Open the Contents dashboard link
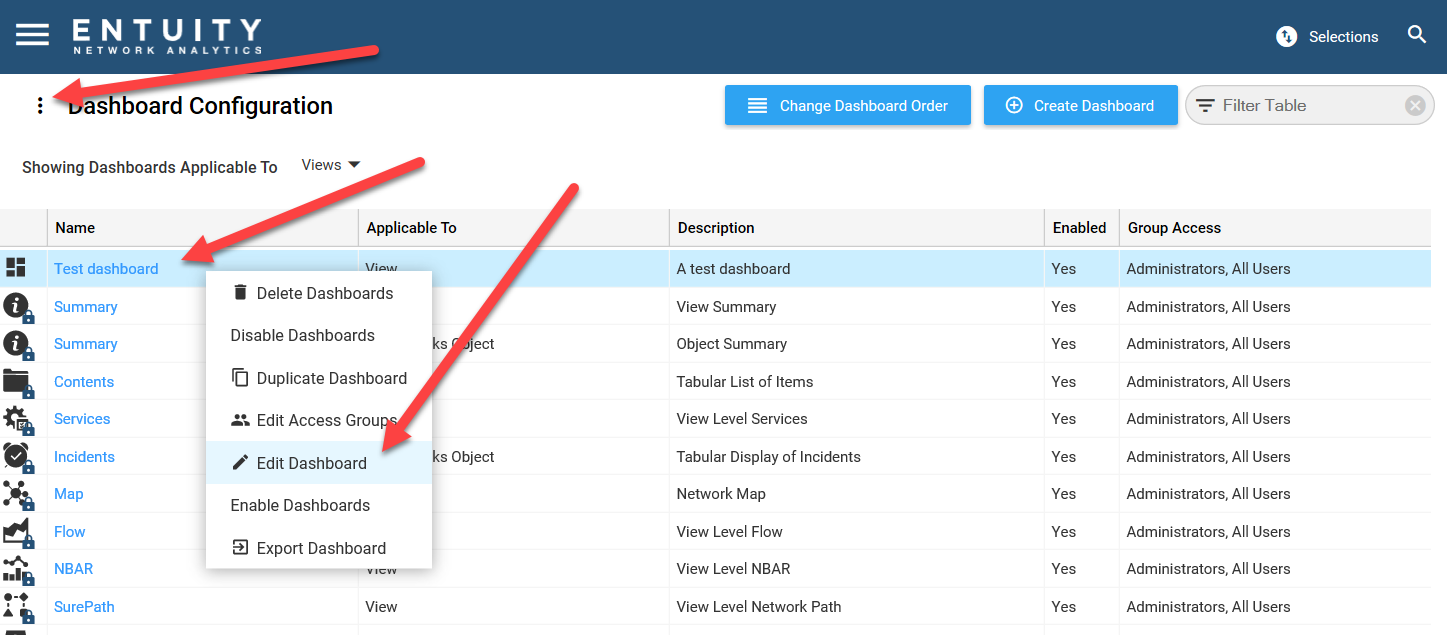Viewport: 1447px width, 635px height. (x=84, y=382)
